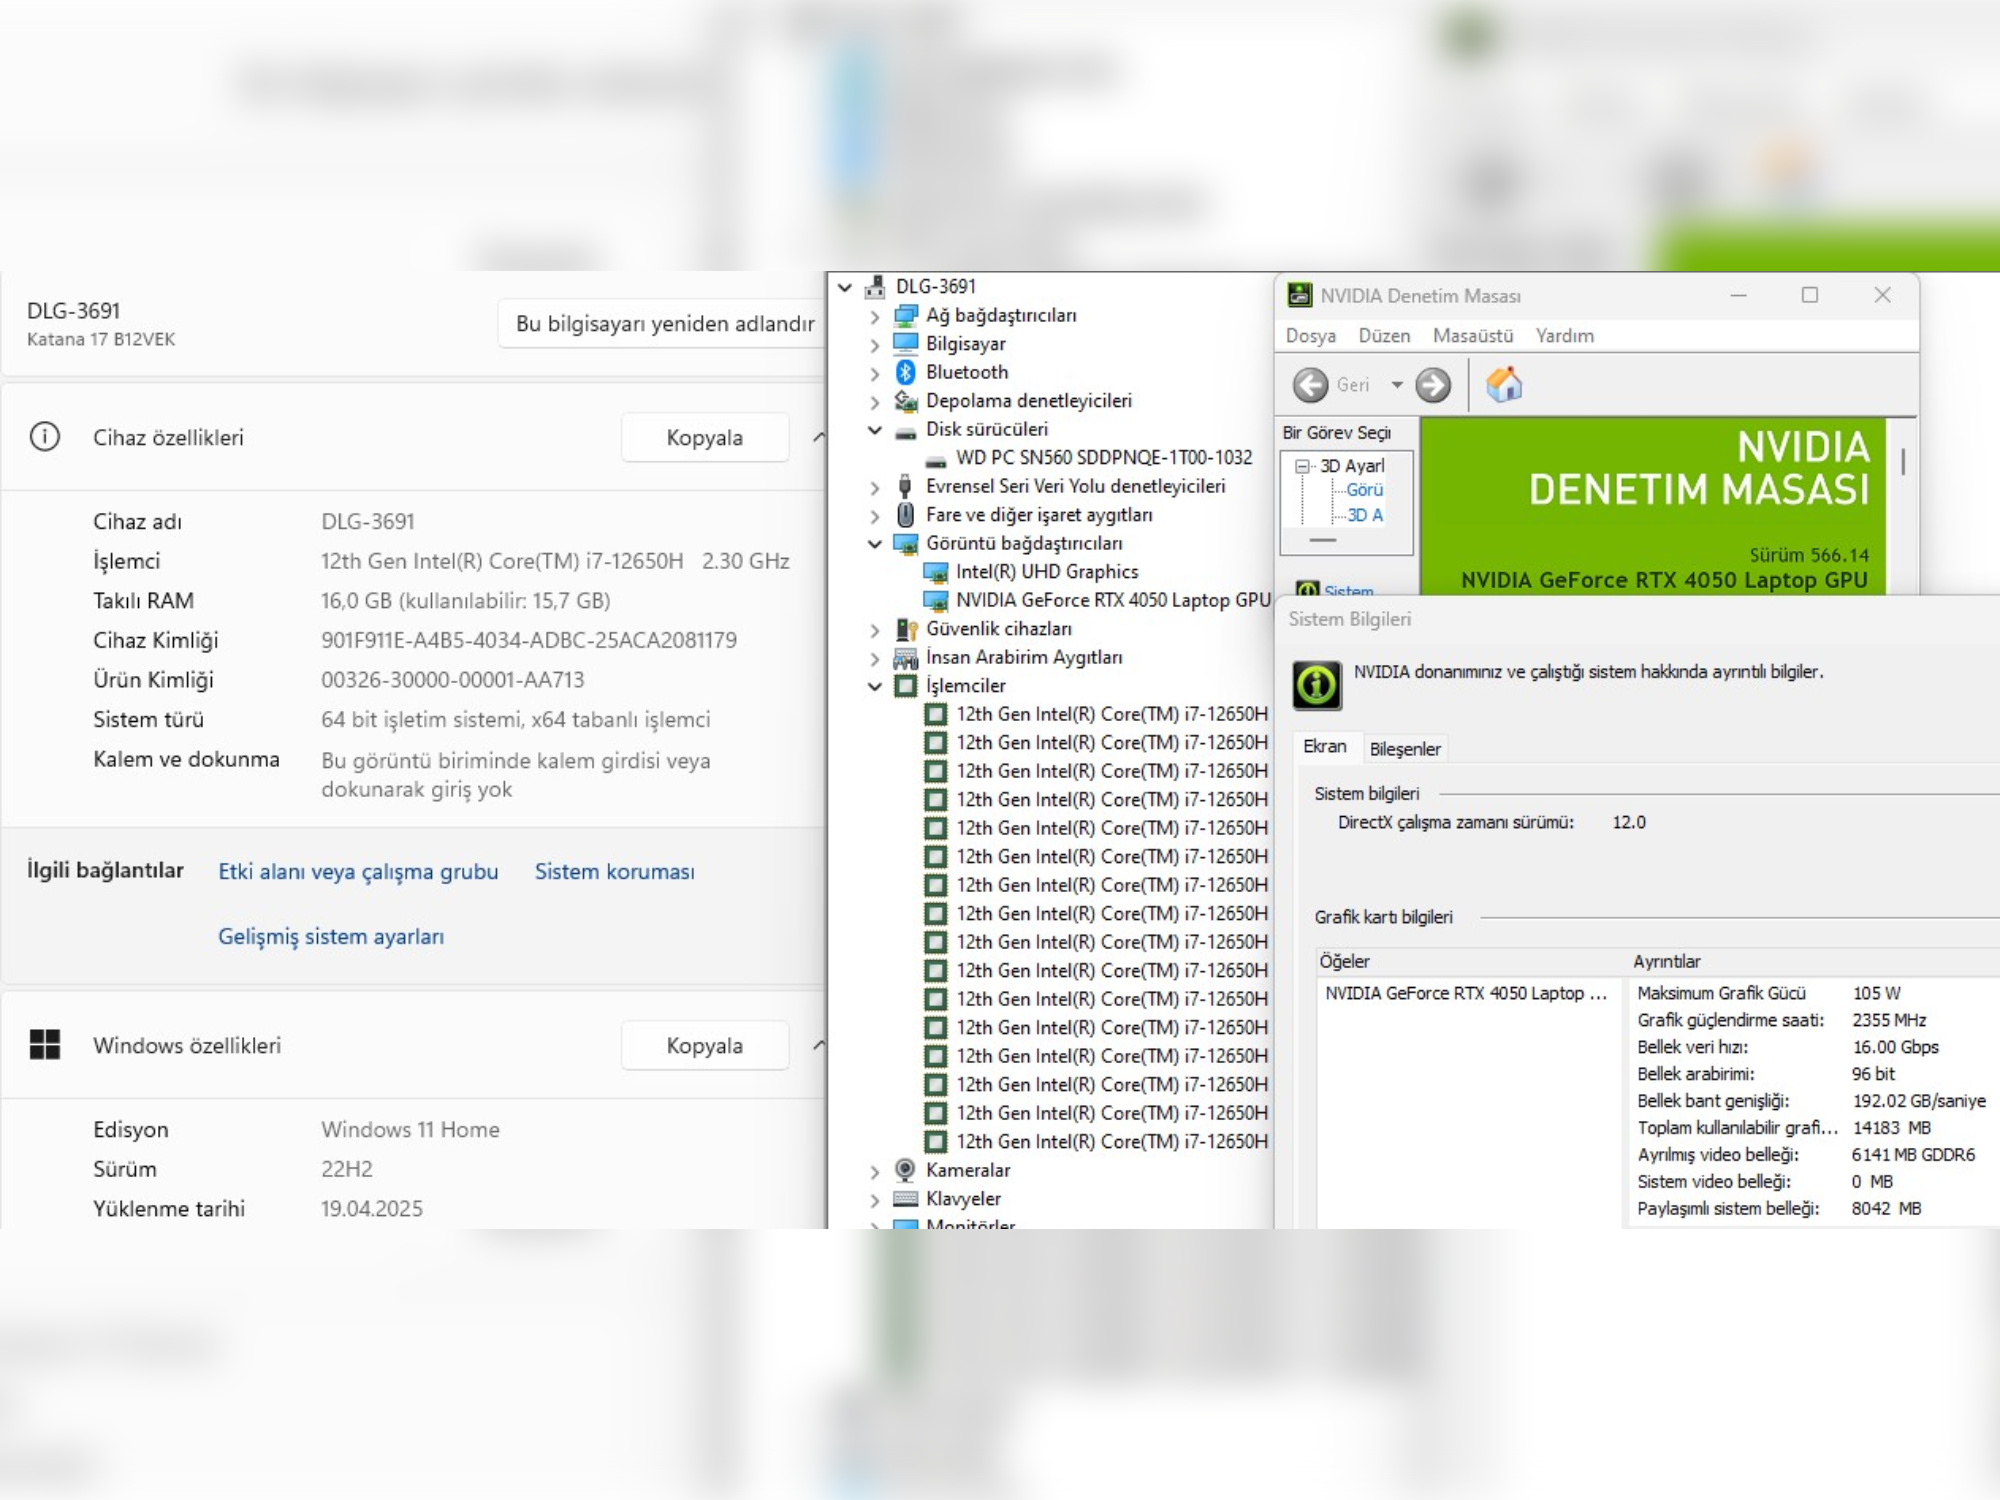Collapse the 3D Ayarl tree node

pyautogui.click(x=1302, y=466)
